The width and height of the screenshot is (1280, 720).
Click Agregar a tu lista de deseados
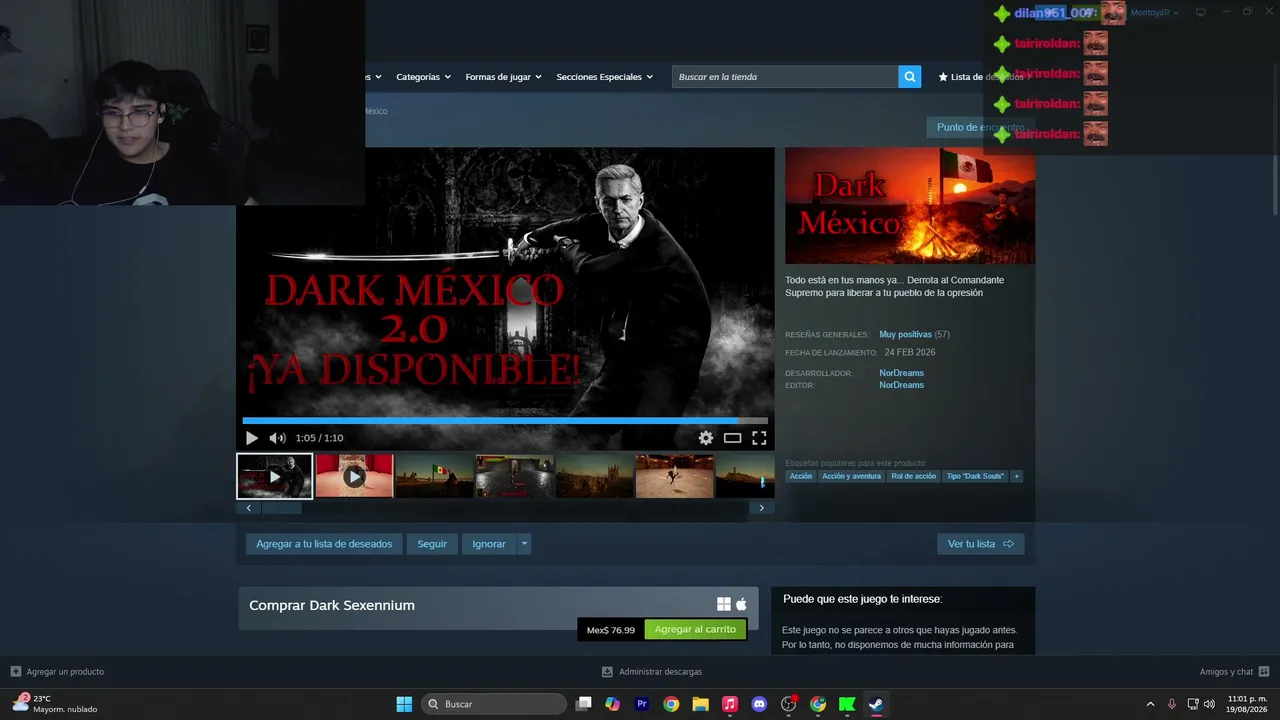pos(324,544)
